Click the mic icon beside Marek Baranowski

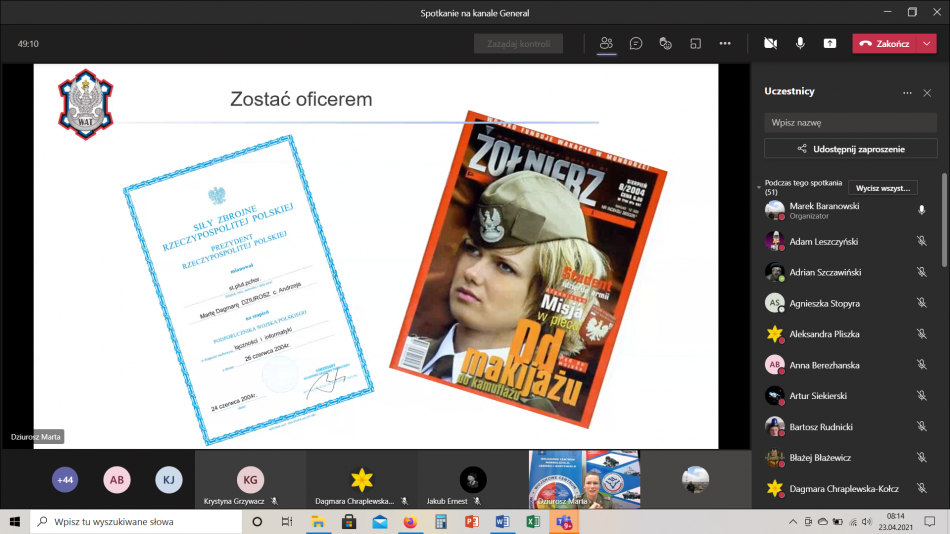point(922,210)
